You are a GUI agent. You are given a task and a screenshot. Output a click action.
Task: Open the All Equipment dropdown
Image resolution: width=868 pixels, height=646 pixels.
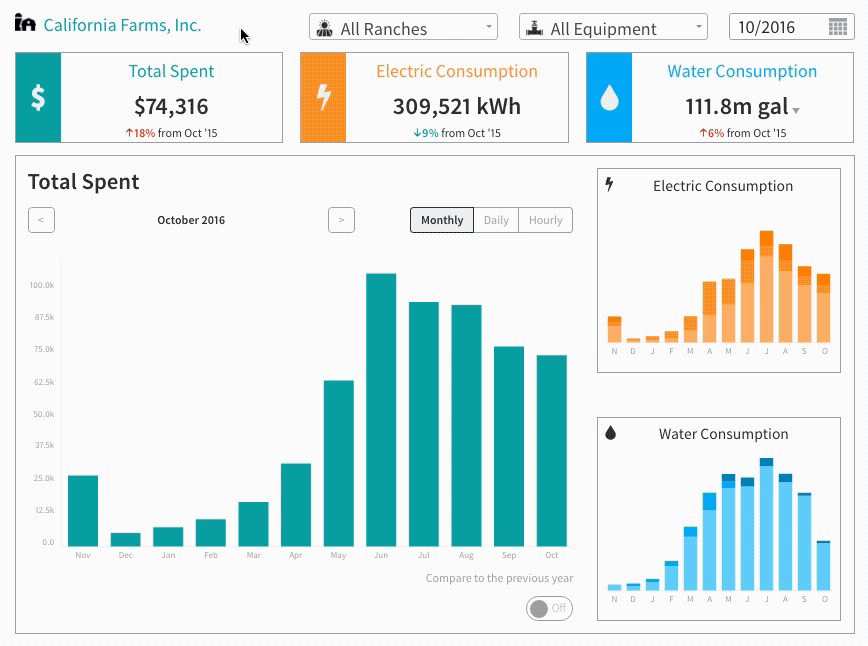tap(613, 27)
